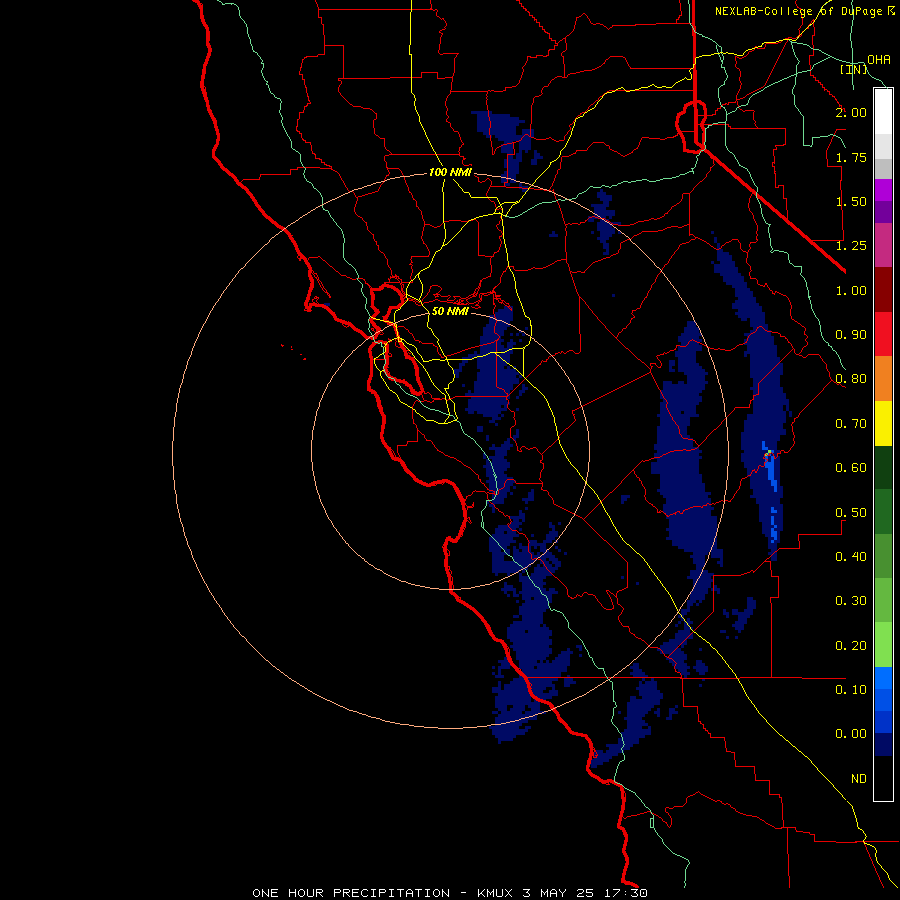Select the lightest green swatch near 0.20
This screenshot has width=900, height=900.
coord(883,645)
